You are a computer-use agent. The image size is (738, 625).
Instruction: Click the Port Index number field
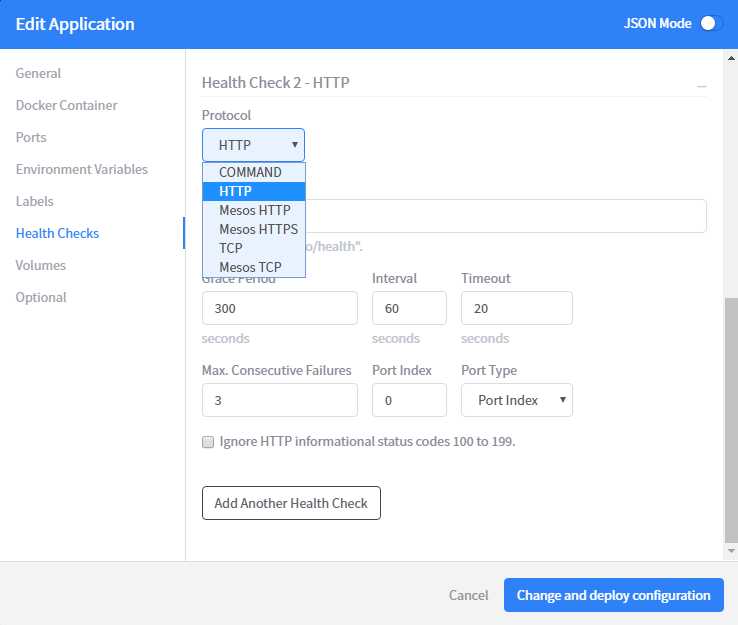[409, 400]
